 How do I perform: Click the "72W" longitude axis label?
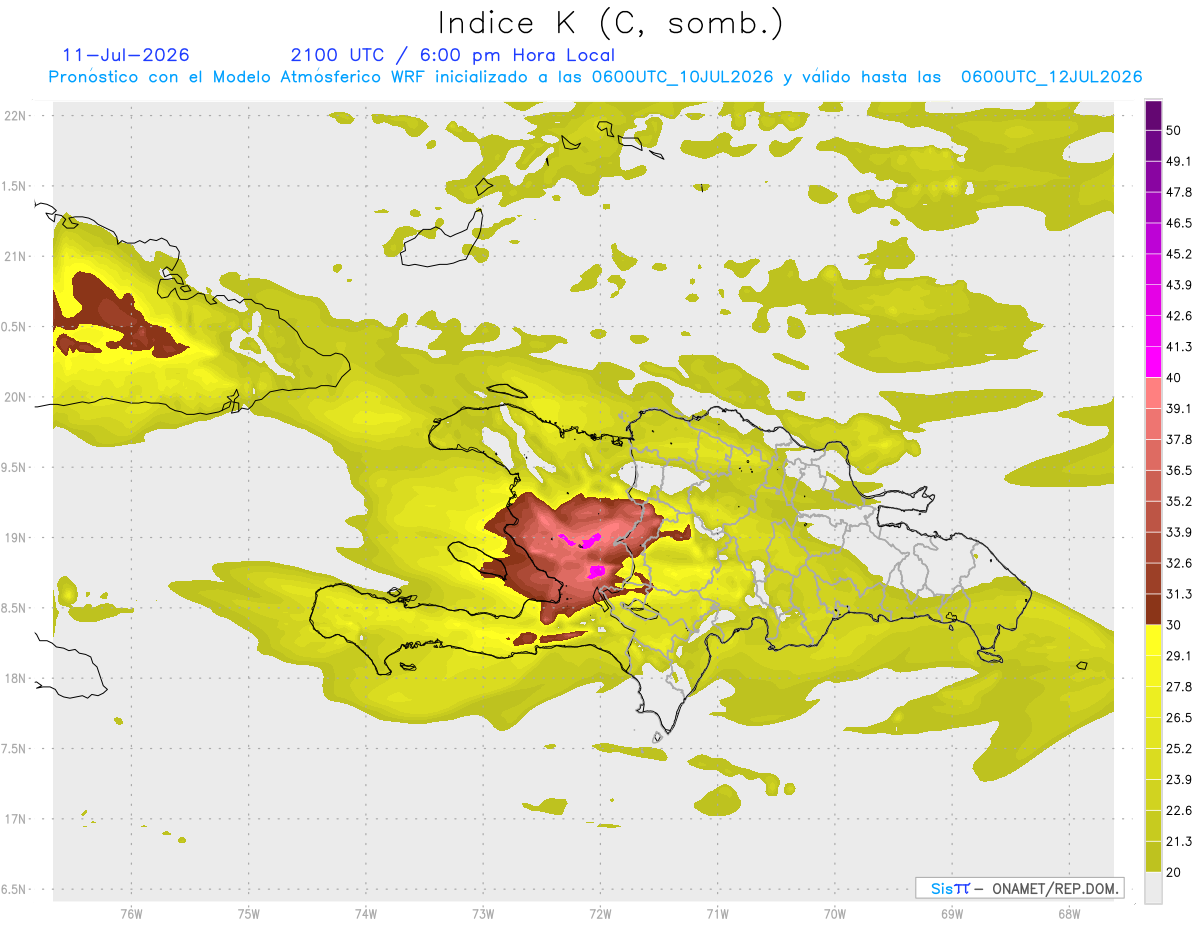coord(600,914)
